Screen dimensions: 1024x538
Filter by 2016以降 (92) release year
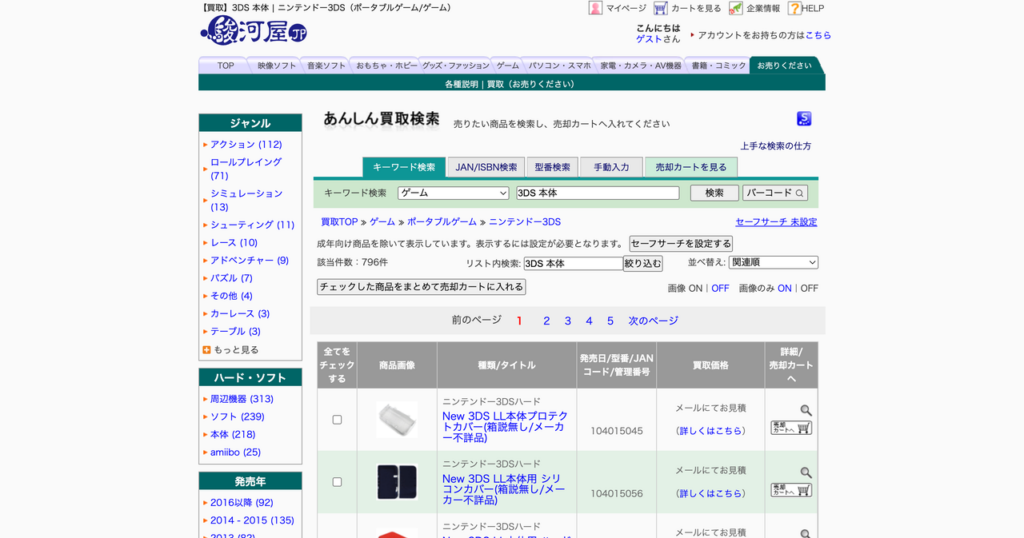pos(242,503)
